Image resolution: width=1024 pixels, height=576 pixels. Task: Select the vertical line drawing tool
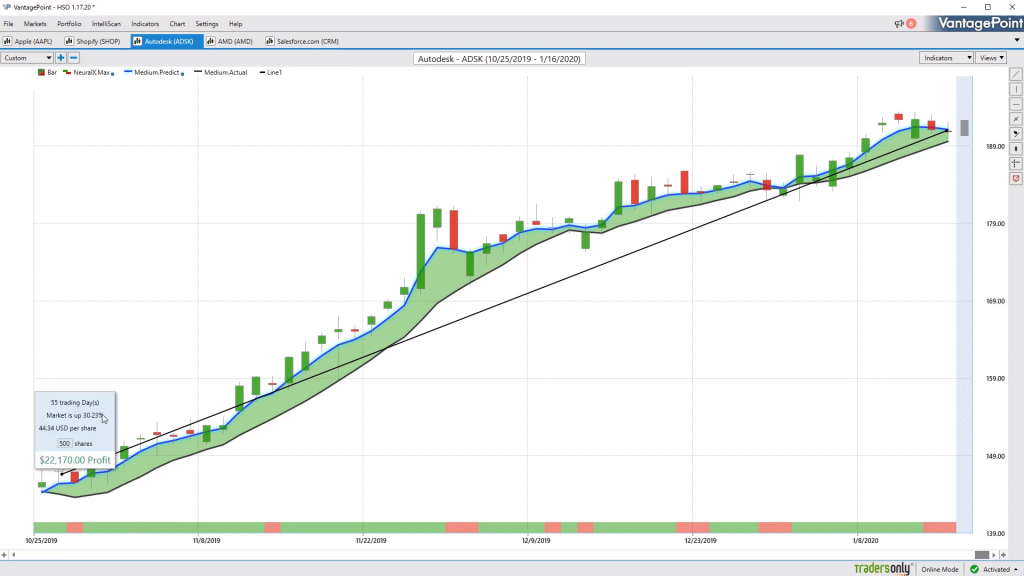[1016, 89]
